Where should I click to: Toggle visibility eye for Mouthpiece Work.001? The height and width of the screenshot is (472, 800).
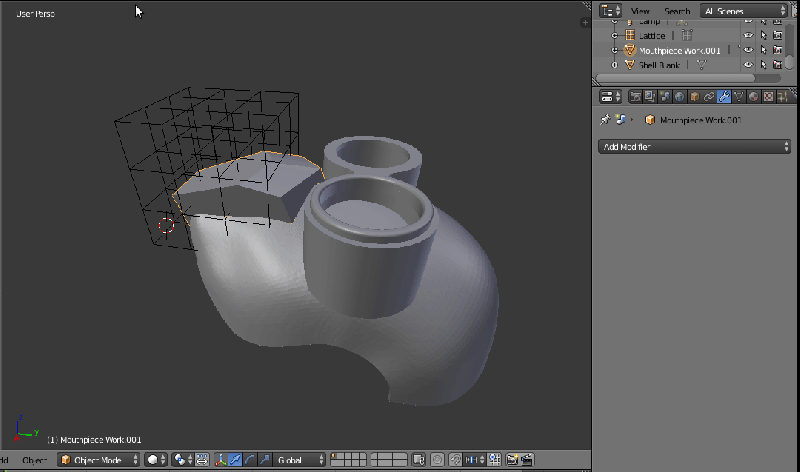click(748, 50)
